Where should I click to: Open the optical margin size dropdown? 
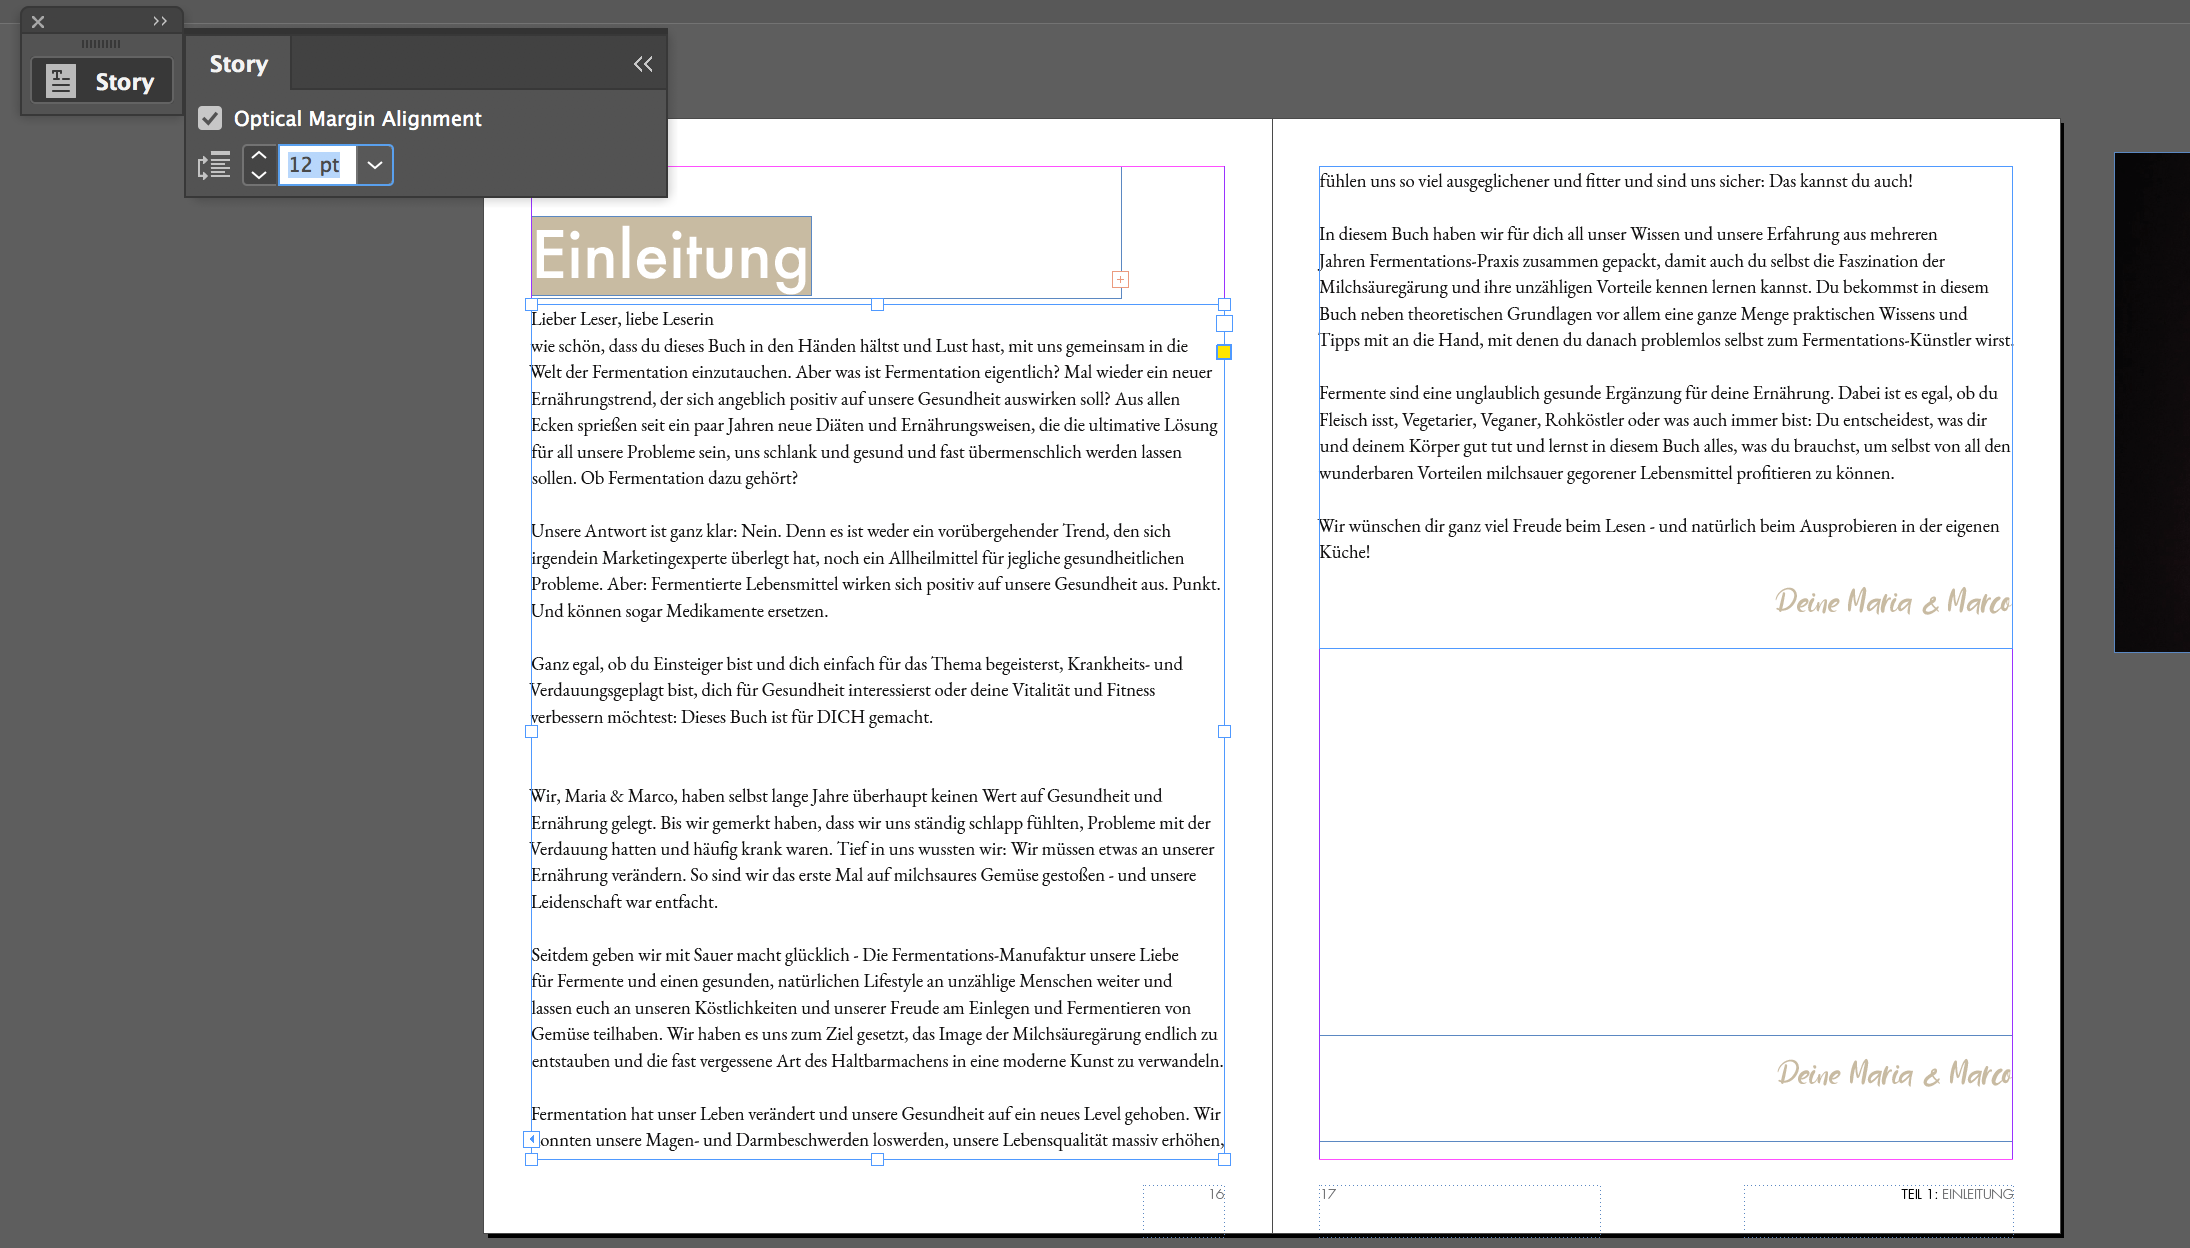(375, 165)
